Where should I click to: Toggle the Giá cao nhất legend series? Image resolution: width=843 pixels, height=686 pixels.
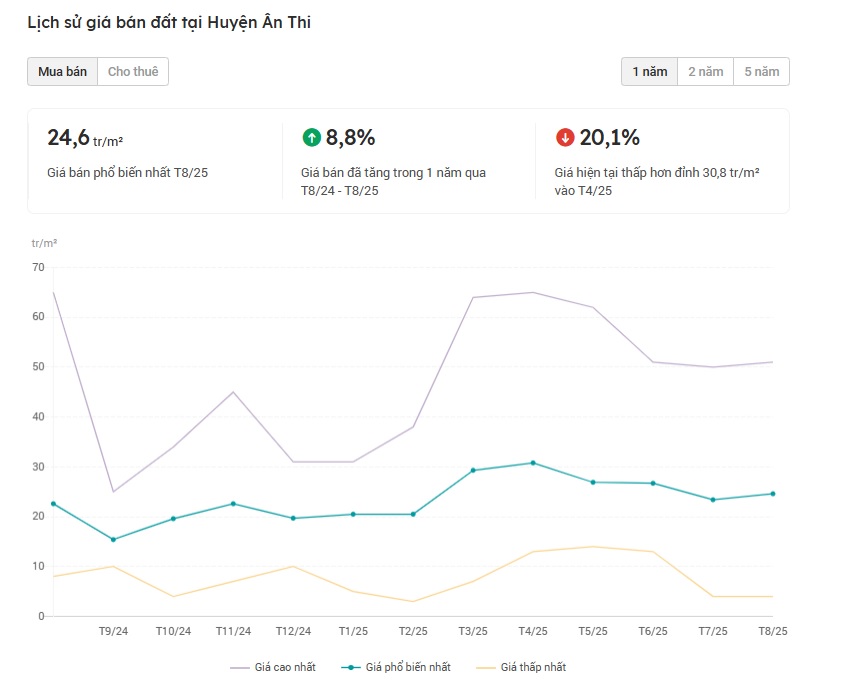coord(276,667)
